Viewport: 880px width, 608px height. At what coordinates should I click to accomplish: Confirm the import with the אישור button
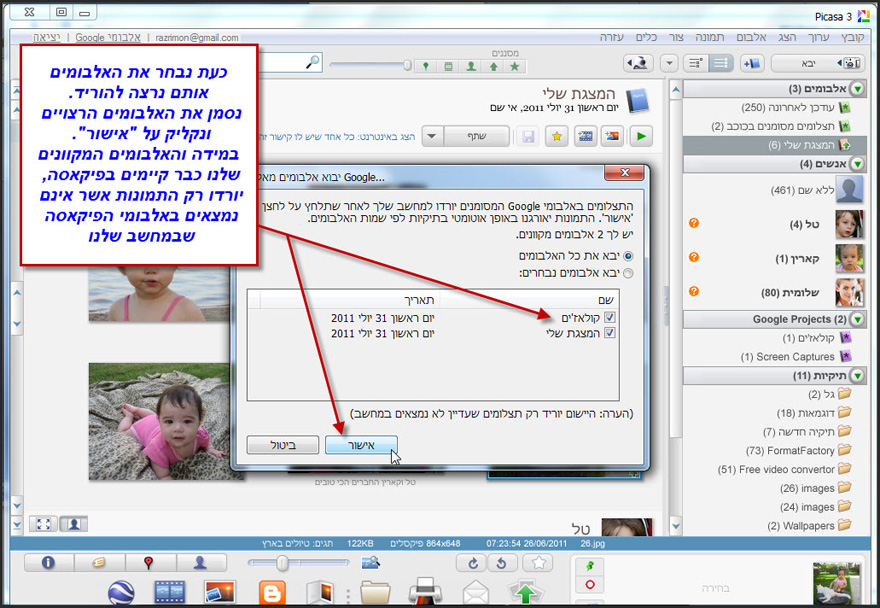point(361,445)
